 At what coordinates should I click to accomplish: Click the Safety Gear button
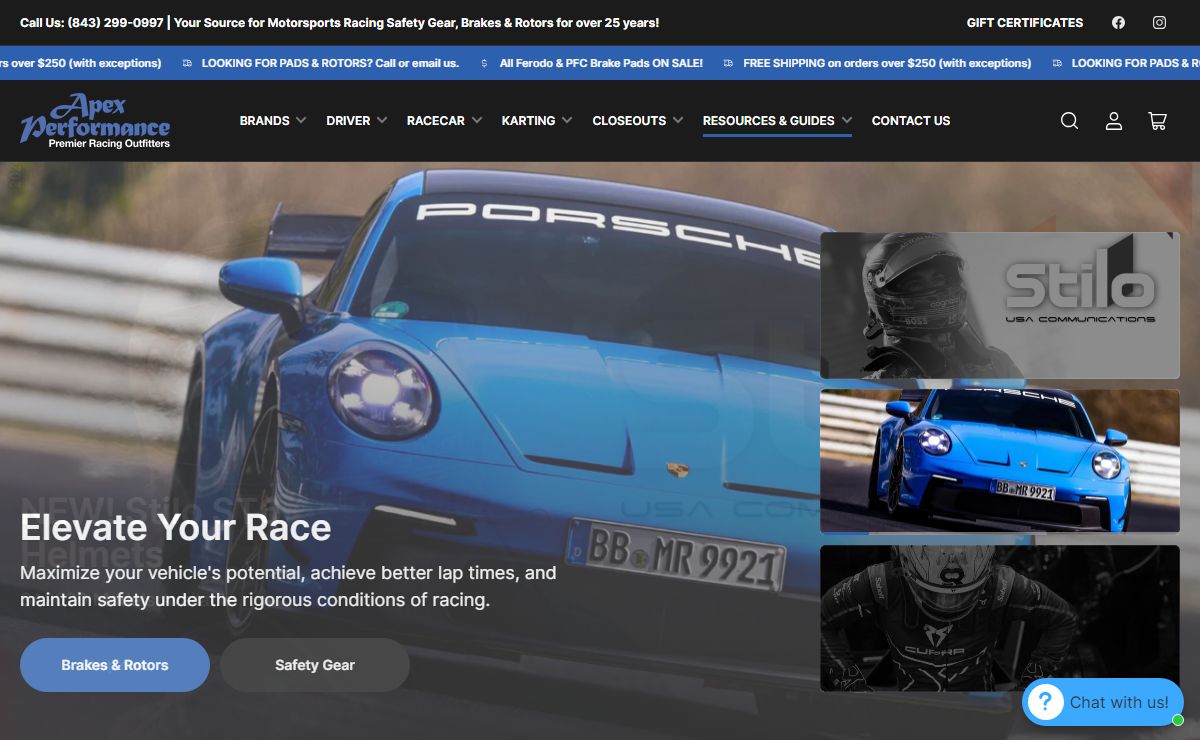315,665
